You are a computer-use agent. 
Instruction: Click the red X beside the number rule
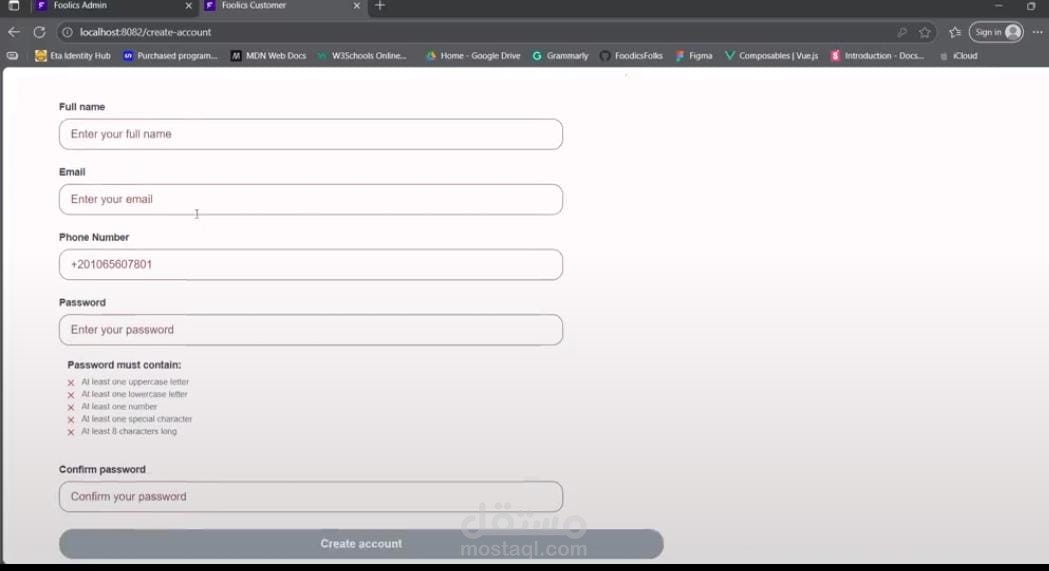pos(71,407)
